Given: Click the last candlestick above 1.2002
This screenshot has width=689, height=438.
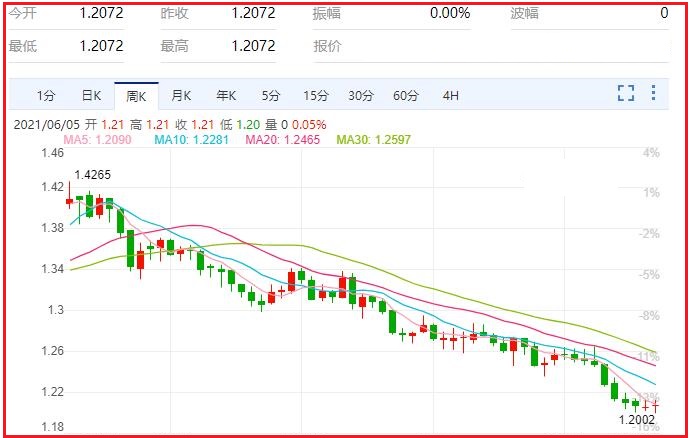Looking at the screenshot, I should [655, 405].
